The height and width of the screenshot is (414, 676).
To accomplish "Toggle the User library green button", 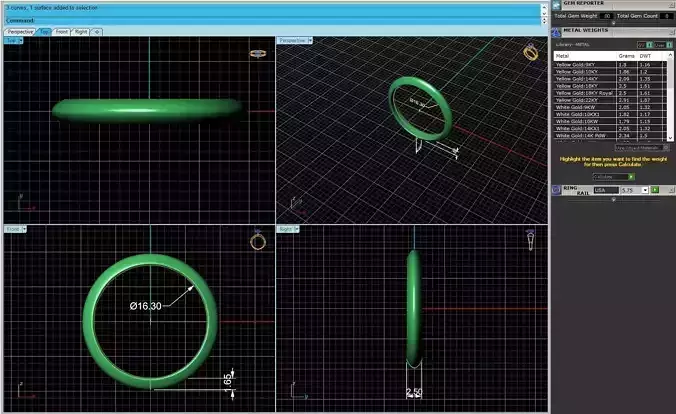I will [670, 45].
